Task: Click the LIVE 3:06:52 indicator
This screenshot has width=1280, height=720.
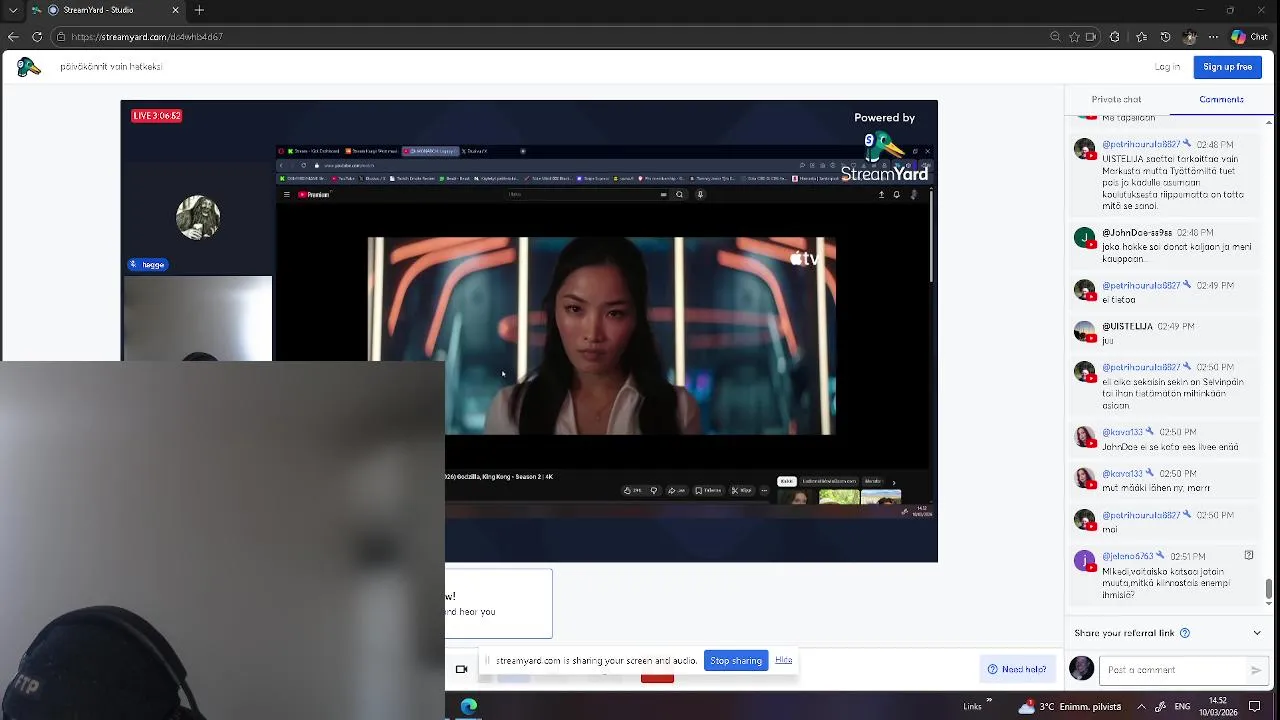Action: coord(157,116)
